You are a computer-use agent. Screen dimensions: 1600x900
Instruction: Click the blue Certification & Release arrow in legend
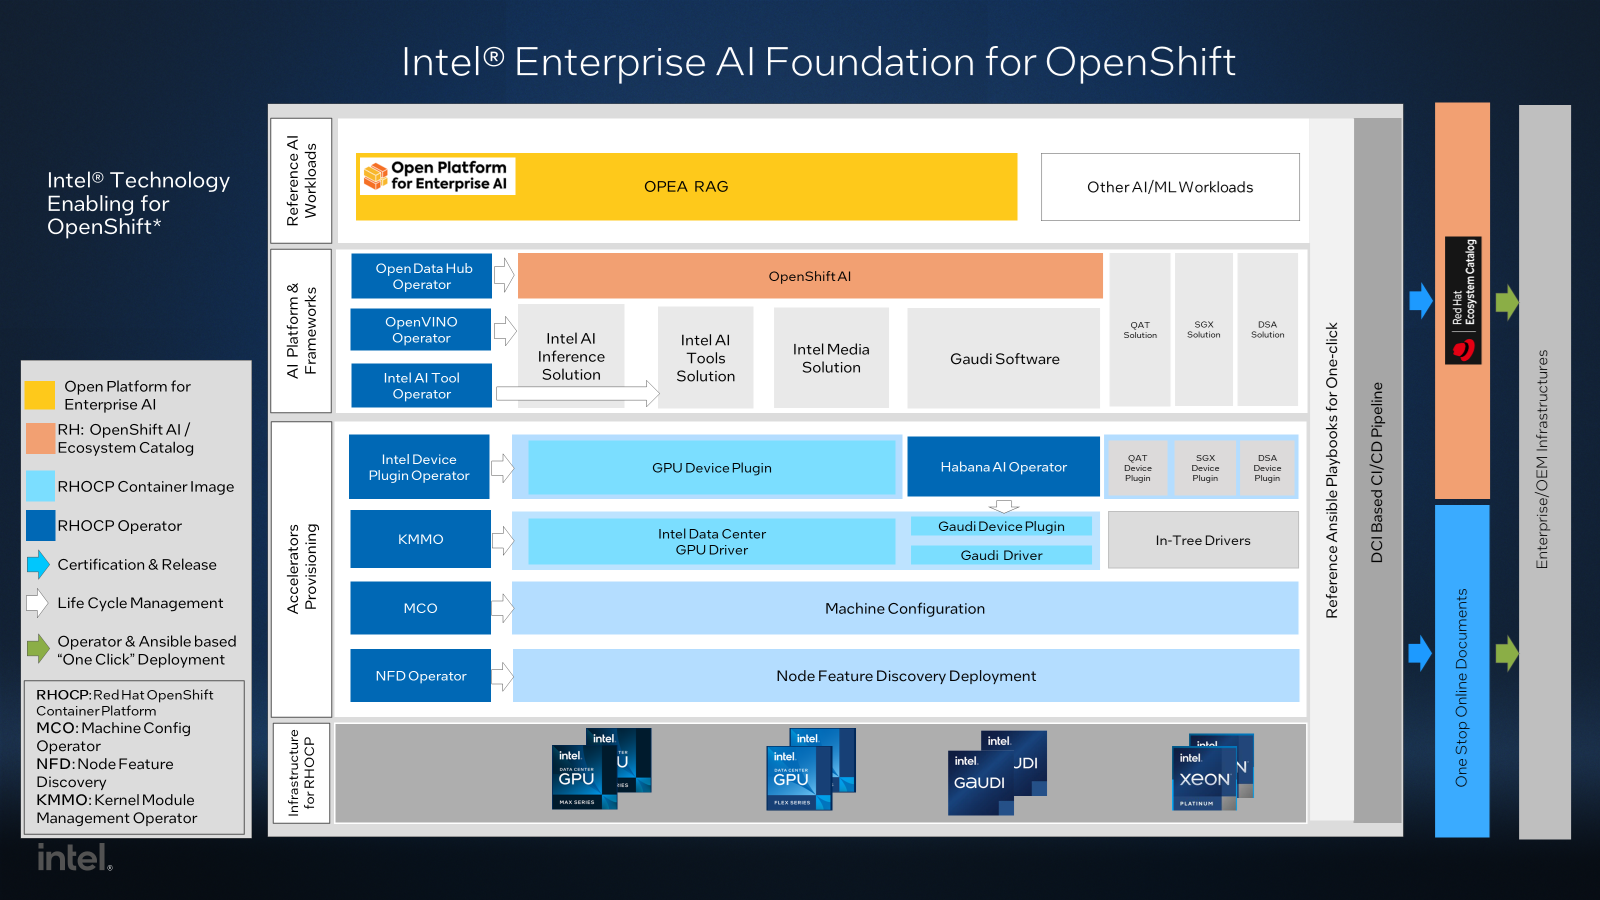tap(38, 565)
